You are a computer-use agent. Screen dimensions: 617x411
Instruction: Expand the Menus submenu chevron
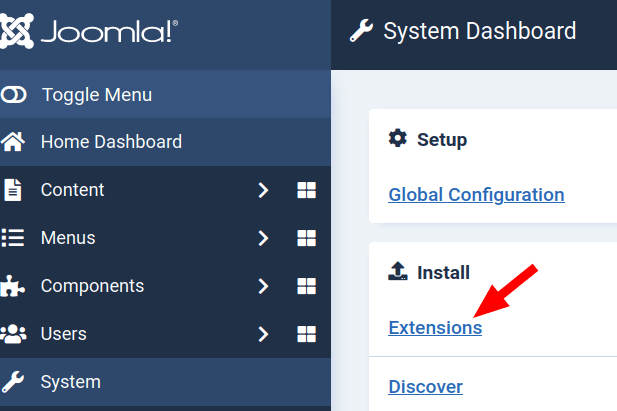coord(263,238)
